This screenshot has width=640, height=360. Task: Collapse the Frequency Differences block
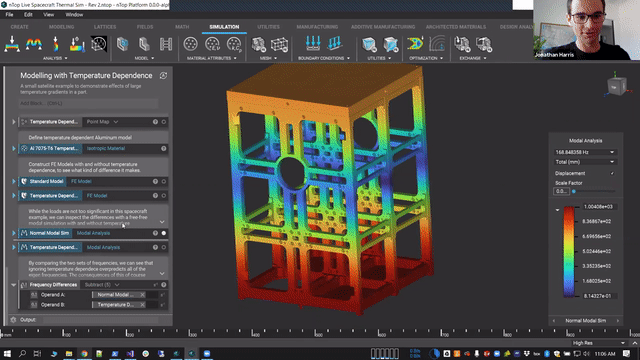13,285
